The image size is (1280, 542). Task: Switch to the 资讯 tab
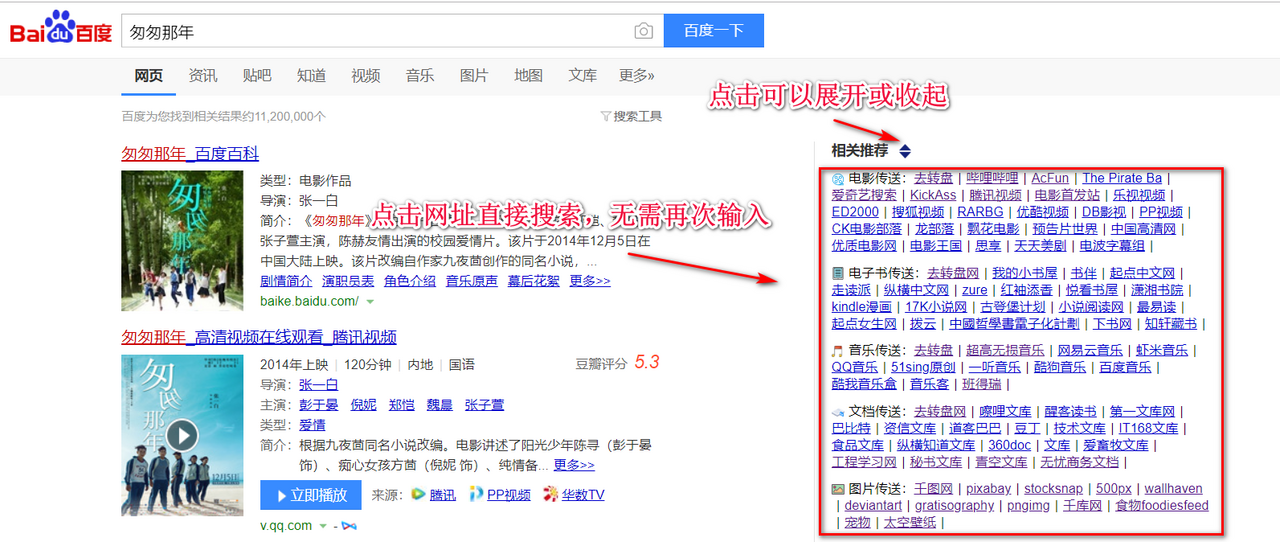[x=203, y=76]
